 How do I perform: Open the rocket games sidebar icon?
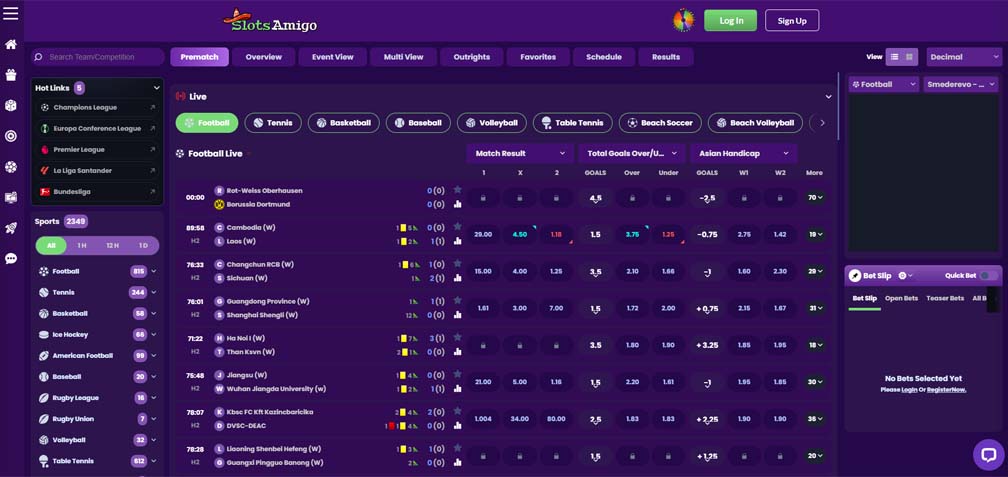point(10,228)
